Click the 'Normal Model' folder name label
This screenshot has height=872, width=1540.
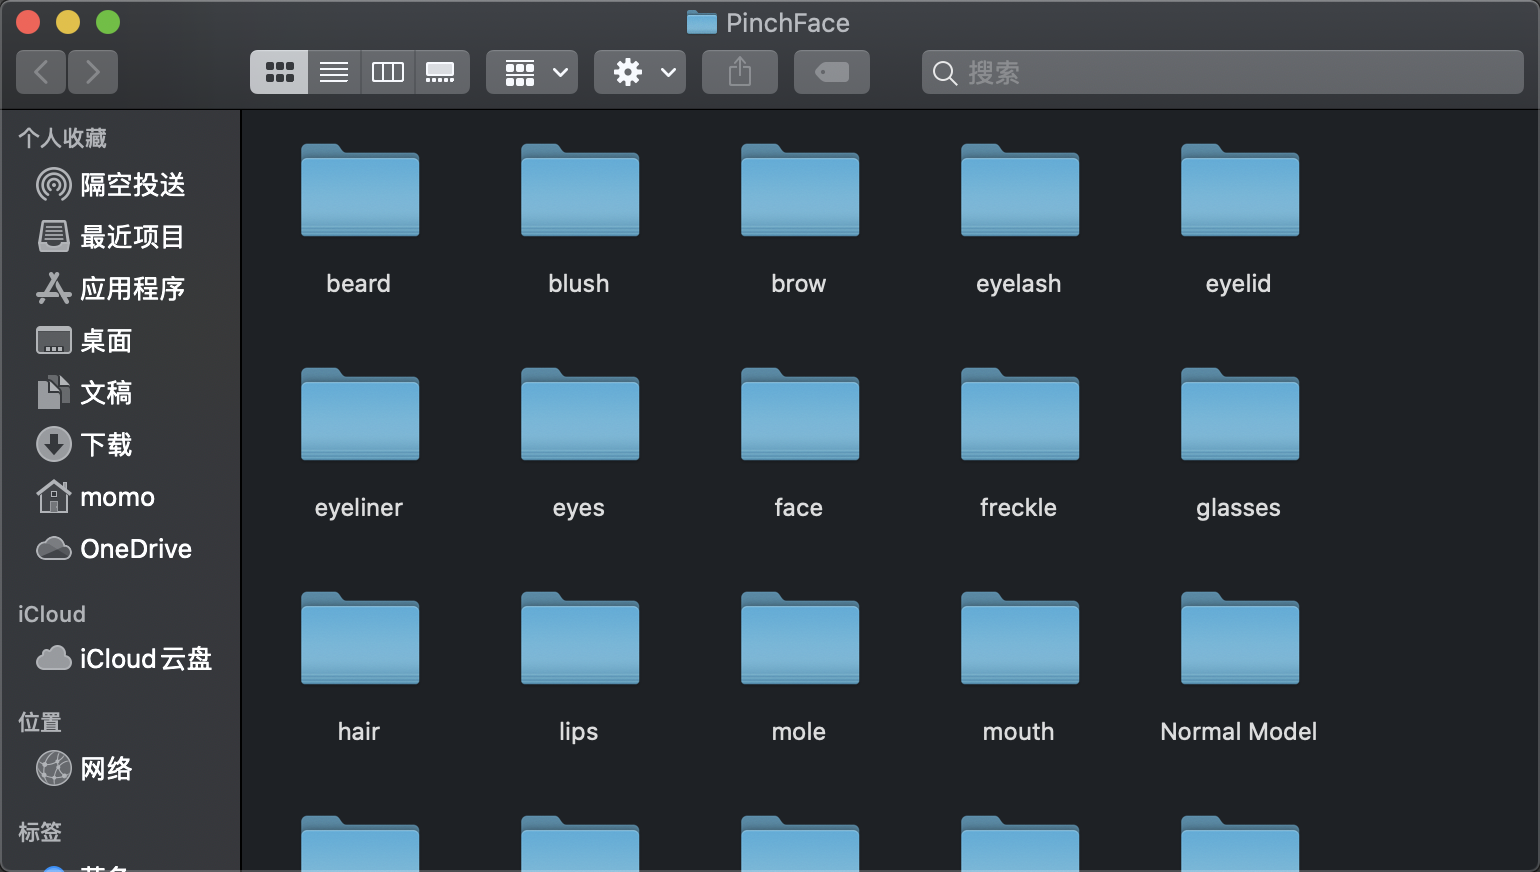coord(1239,732)
